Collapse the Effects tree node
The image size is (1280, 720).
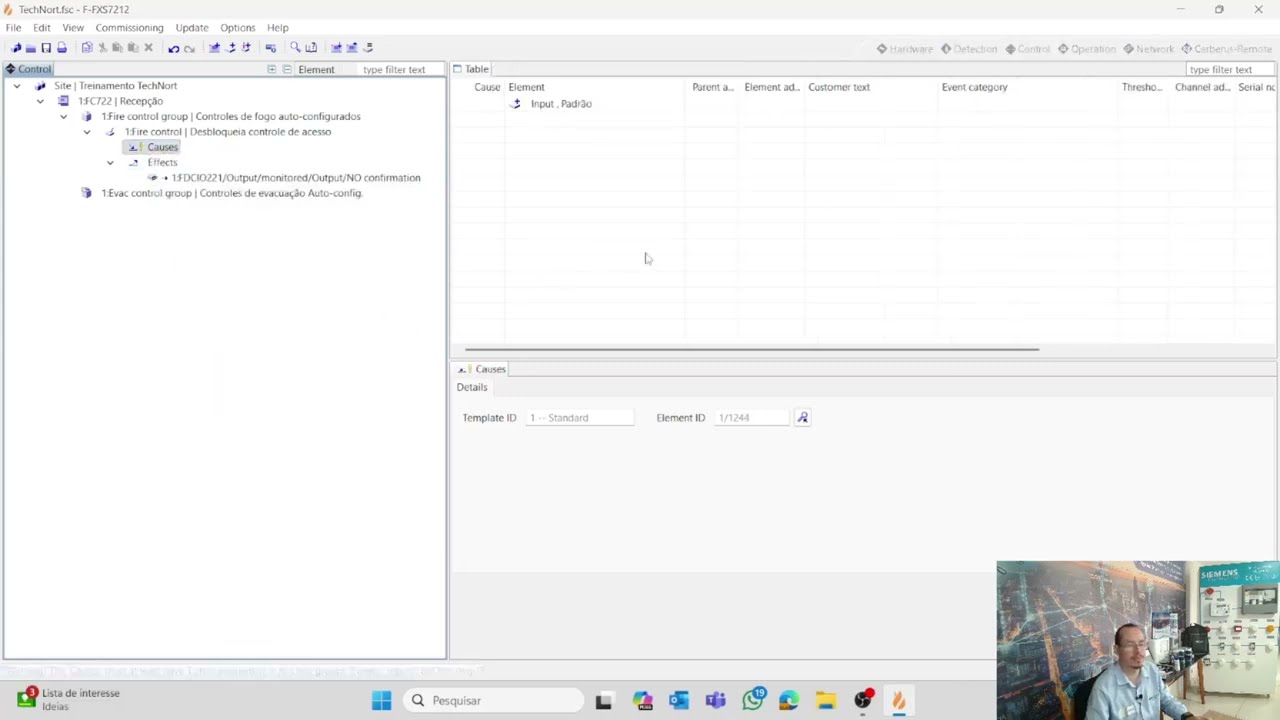(110, 163)
